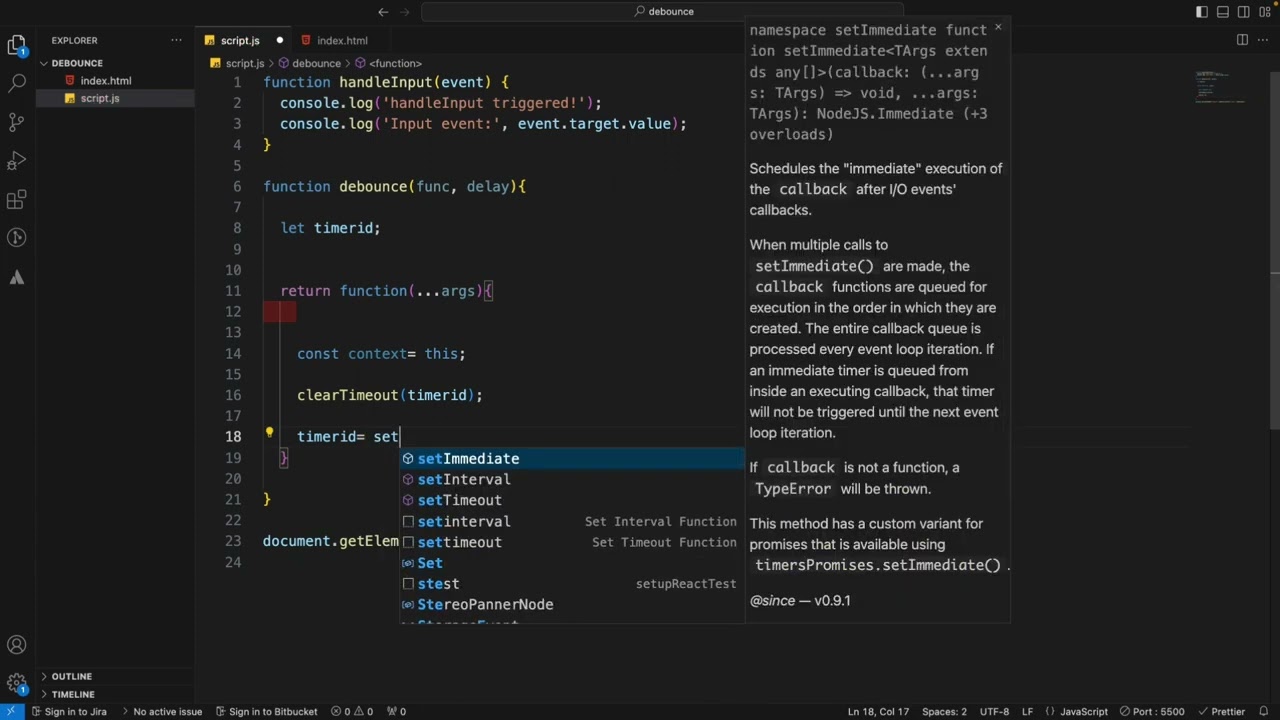Click the editor minimap code preview
Image resolution: width=1280 pixels, height=720 pixels.
tap(1220, 88)
